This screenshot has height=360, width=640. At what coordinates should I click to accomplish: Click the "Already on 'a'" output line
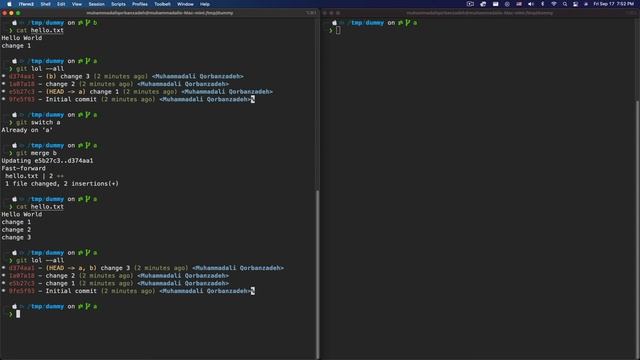27,130
